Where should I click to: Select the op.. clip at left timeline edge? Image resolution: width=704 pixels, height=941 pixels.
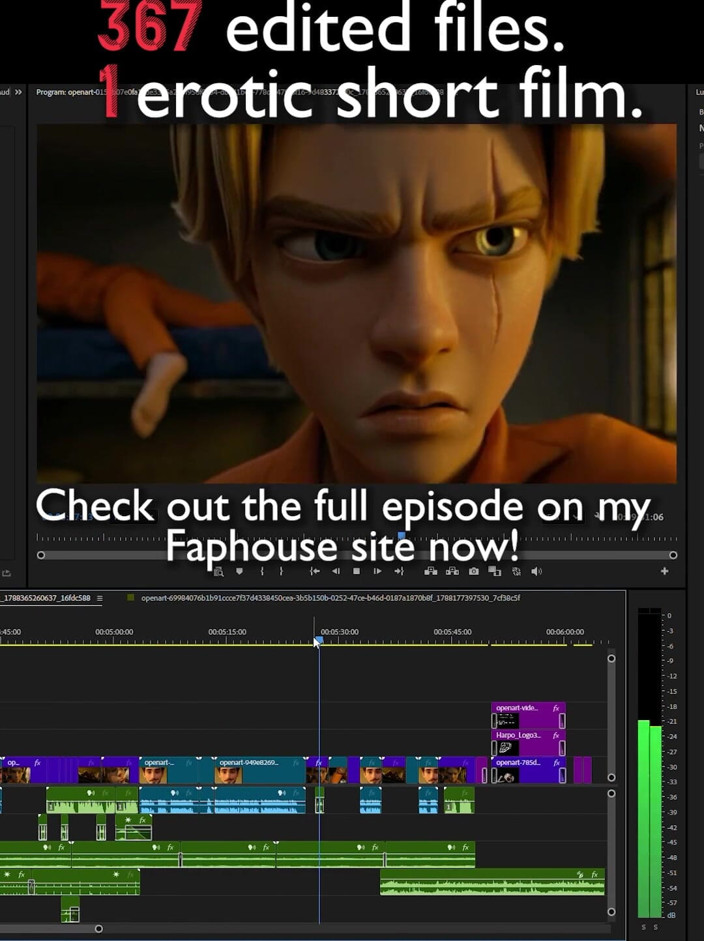click(24, 770)
